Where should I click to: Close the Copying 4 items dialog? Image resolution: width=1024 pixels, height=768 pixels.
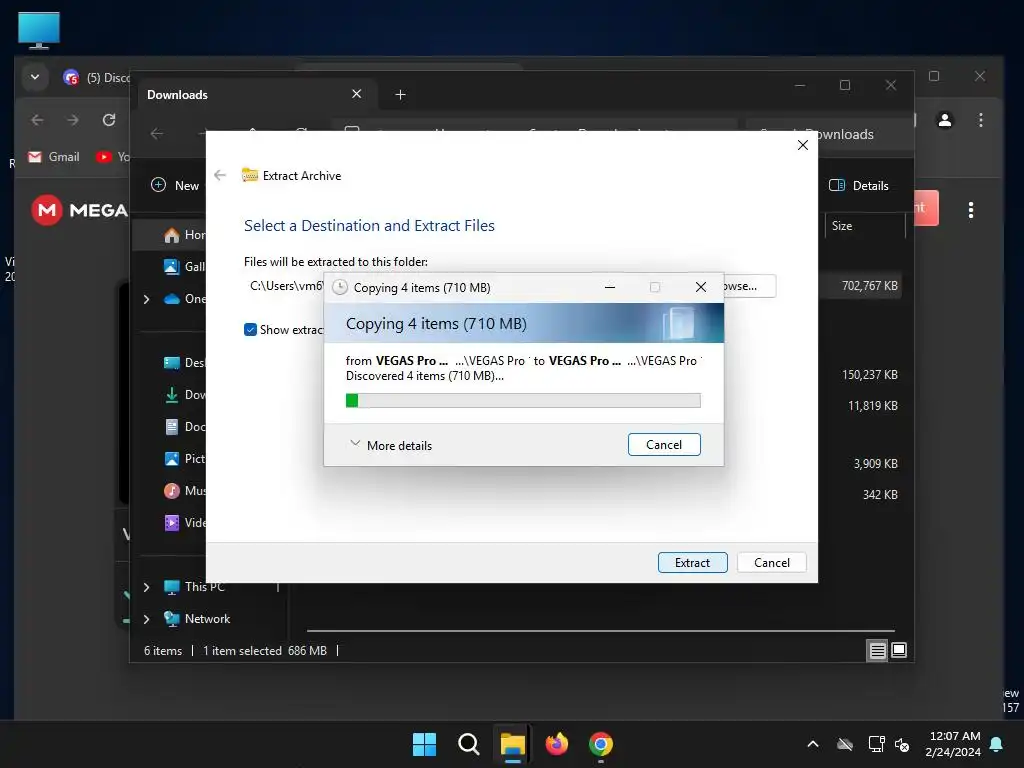[x=701, y=287]
